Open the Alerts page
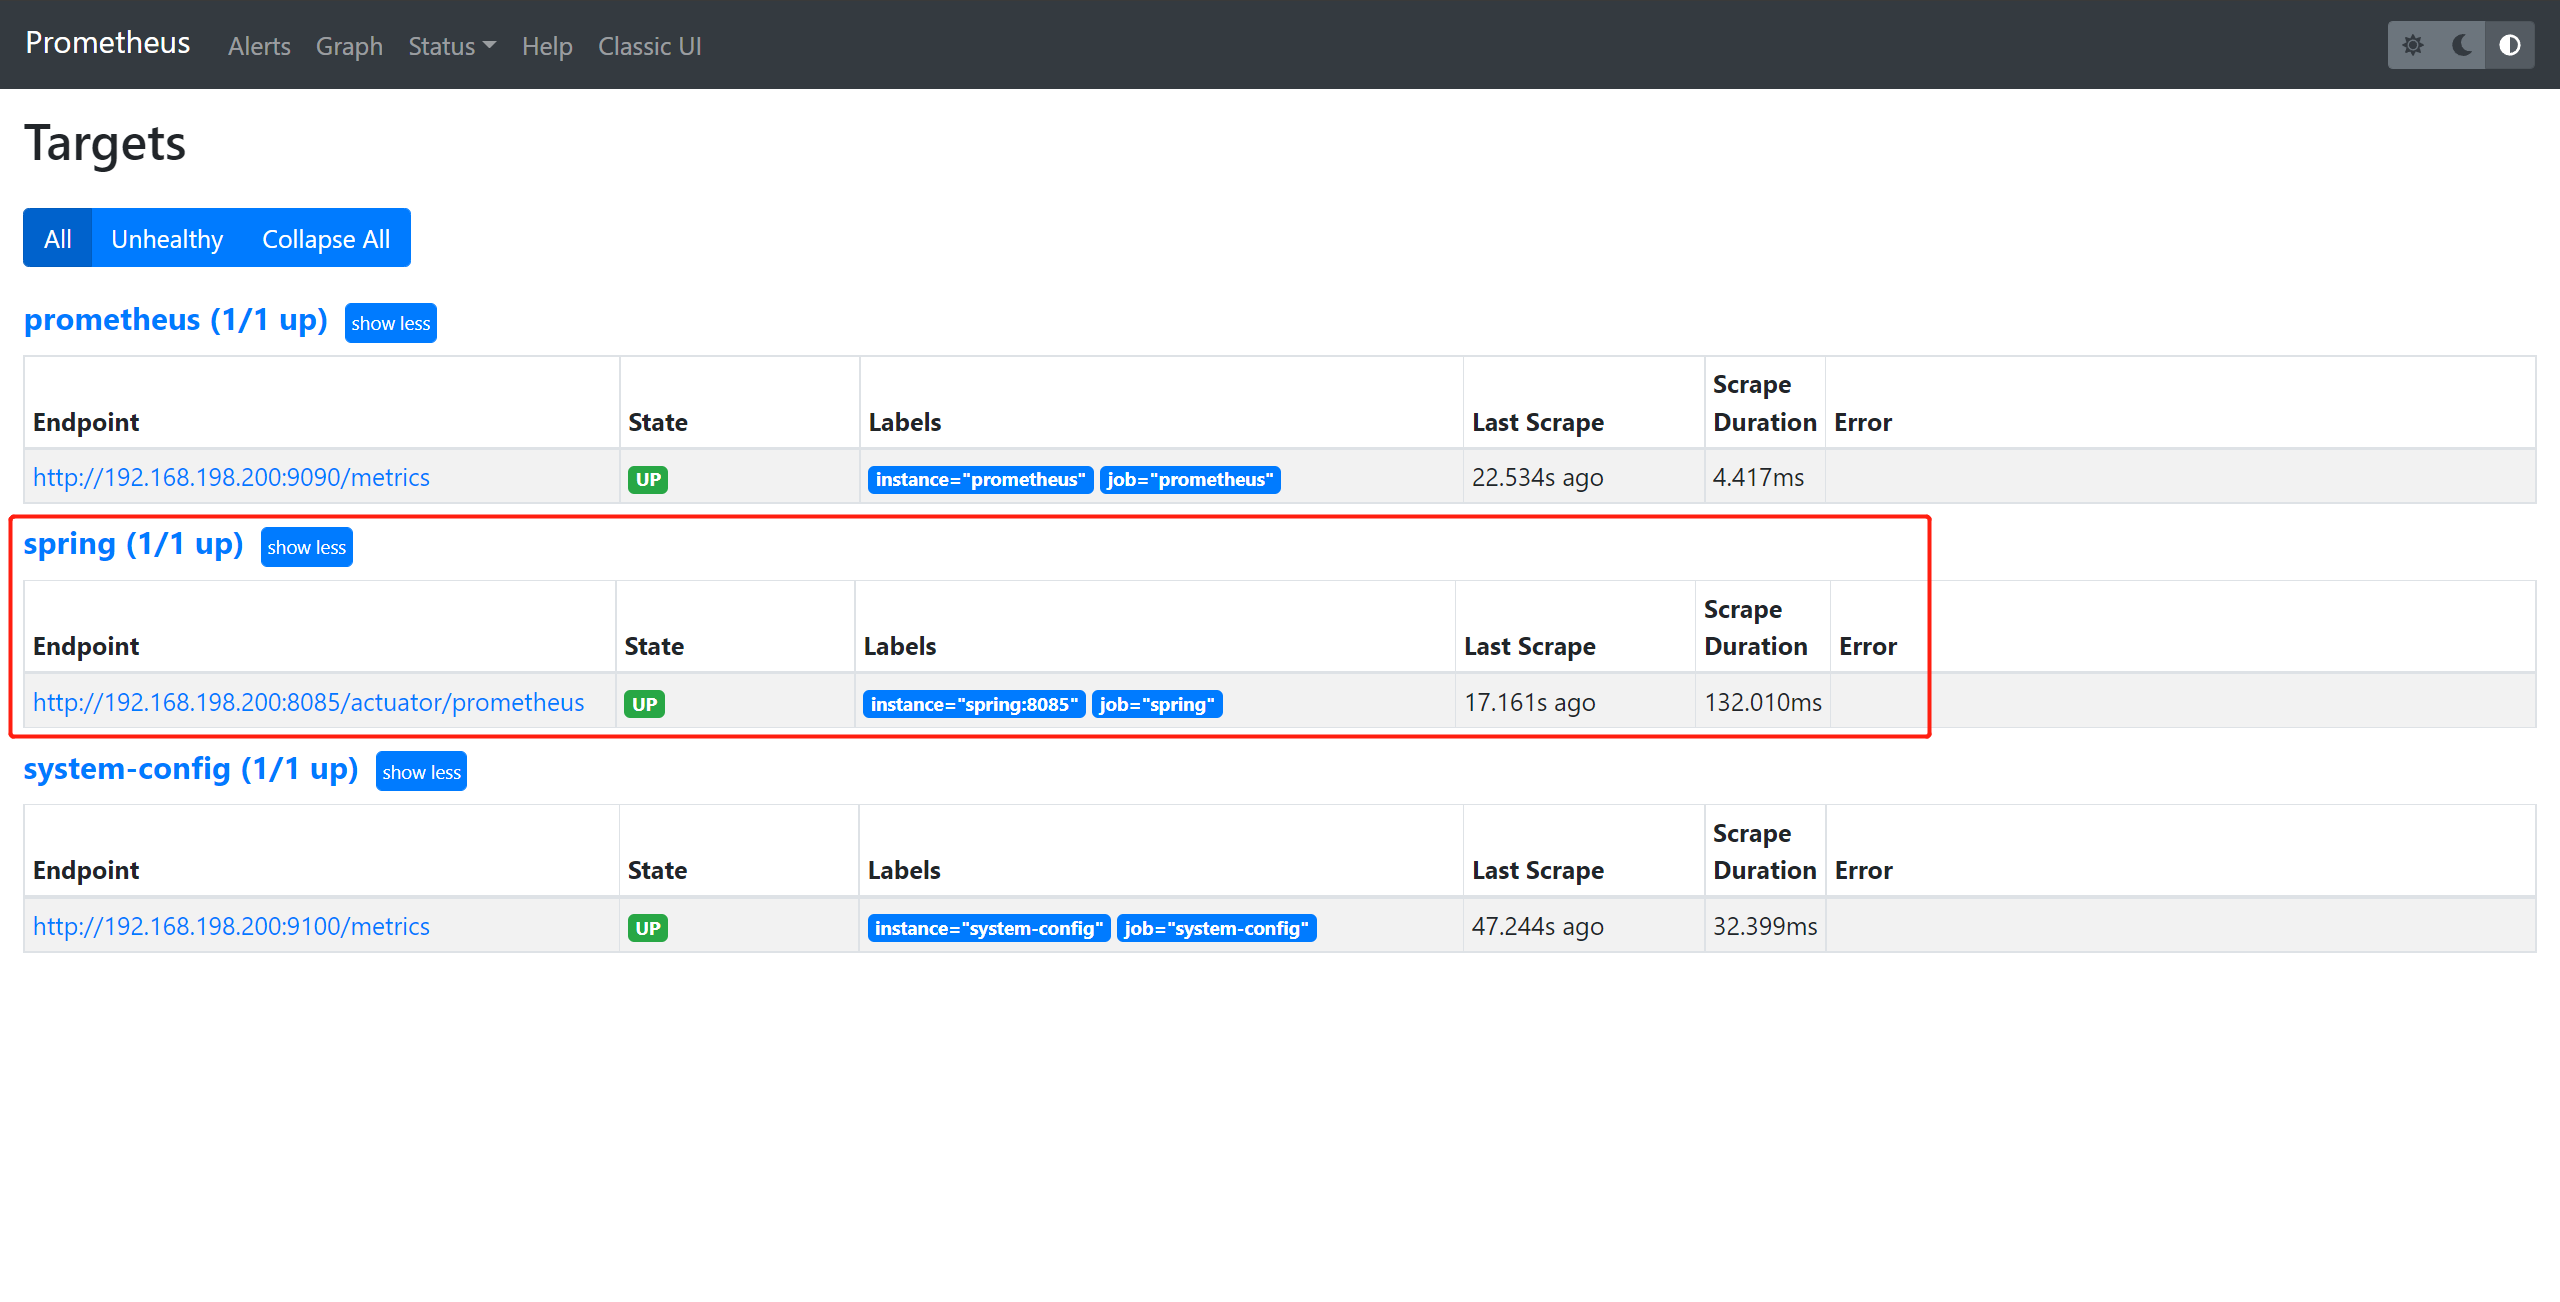This screenshot has height=1302, width=2560. click(259, 46)
